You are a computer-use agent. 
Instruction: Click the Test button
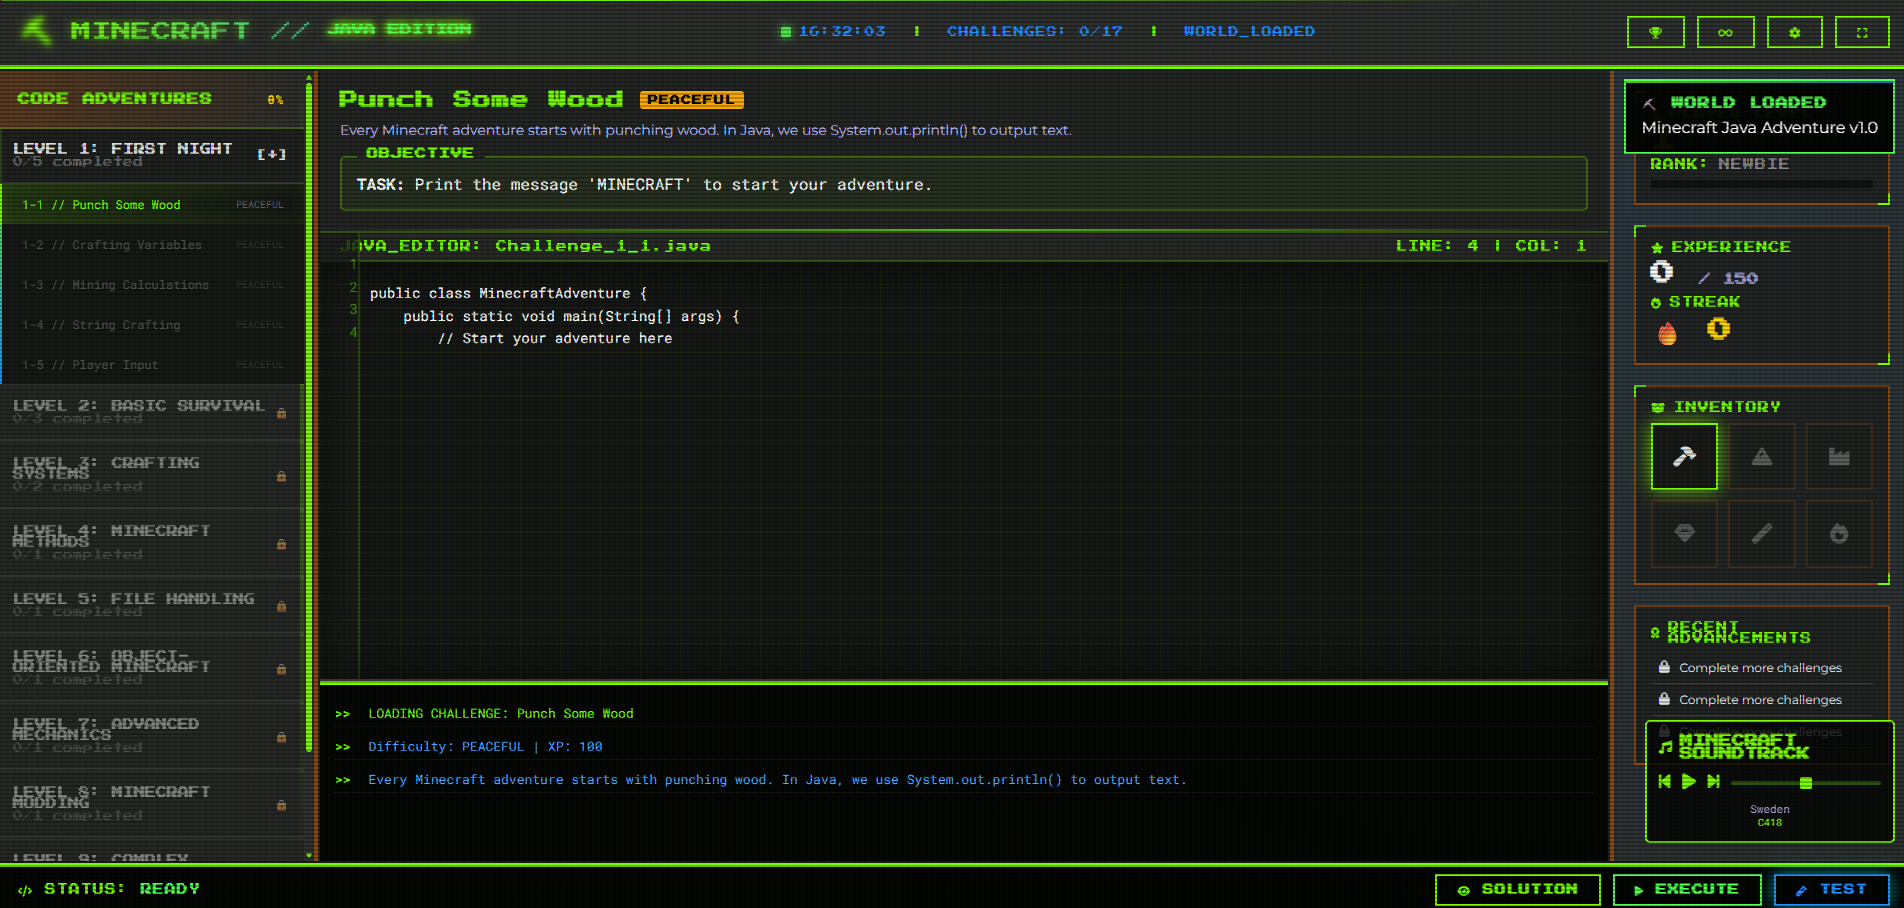coord(1832,889)
